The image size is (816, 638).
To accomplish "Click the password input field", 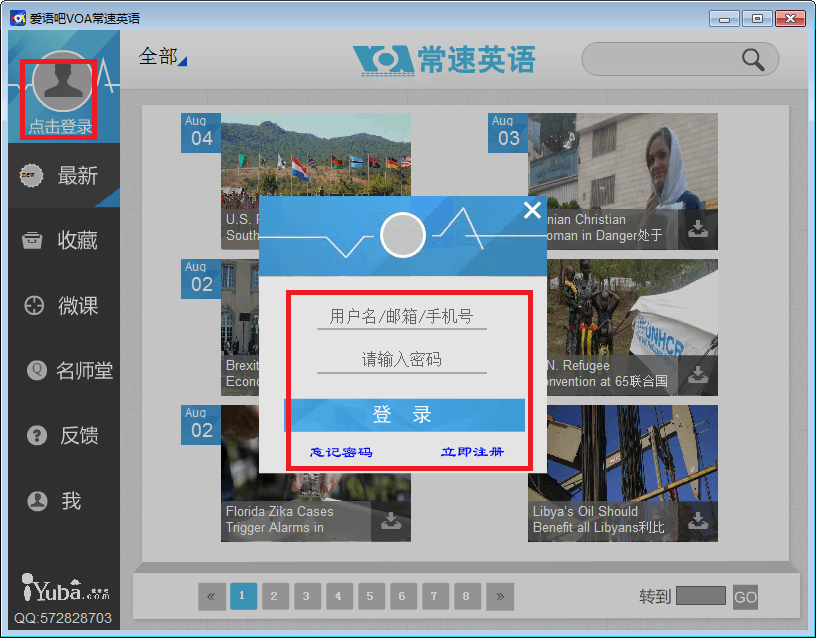I will tap(401, 360).
